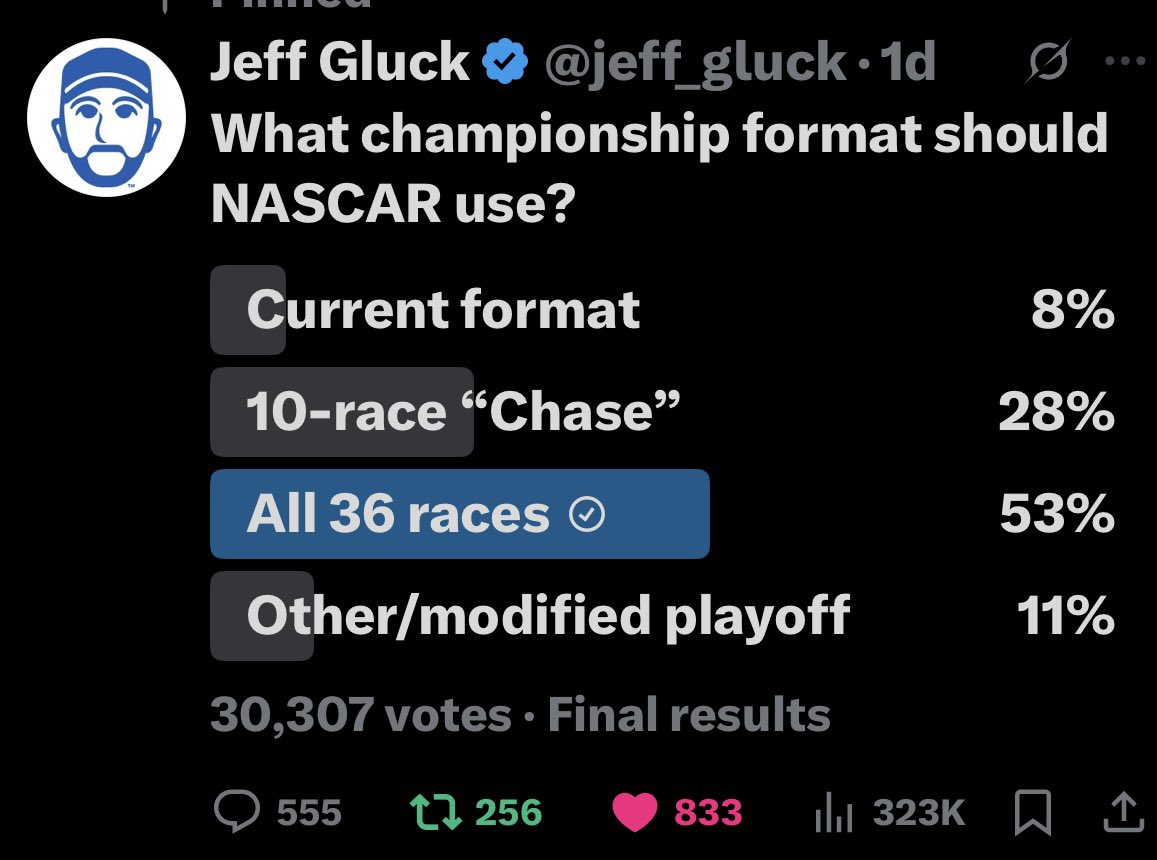Open the Grok slash-circle icon
The height and width of the screenshot is (860, 1157).
coord(1048,64)
